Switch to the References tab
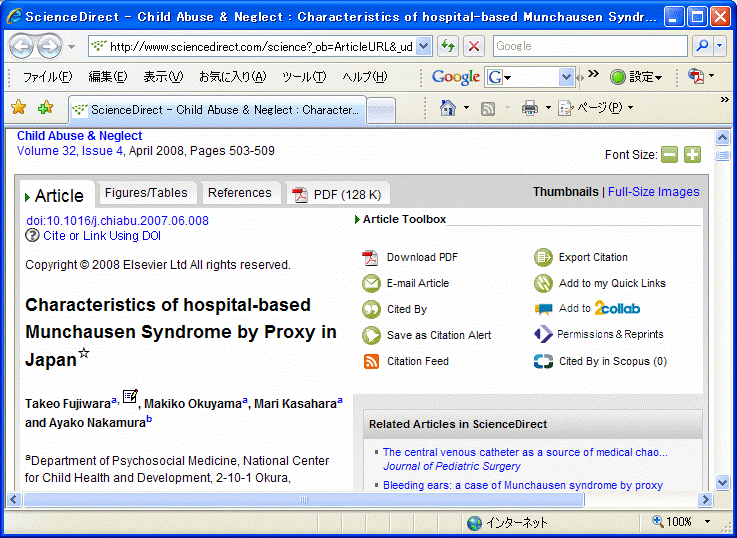Viewport: 737px width, 538px height. (240, 193)
